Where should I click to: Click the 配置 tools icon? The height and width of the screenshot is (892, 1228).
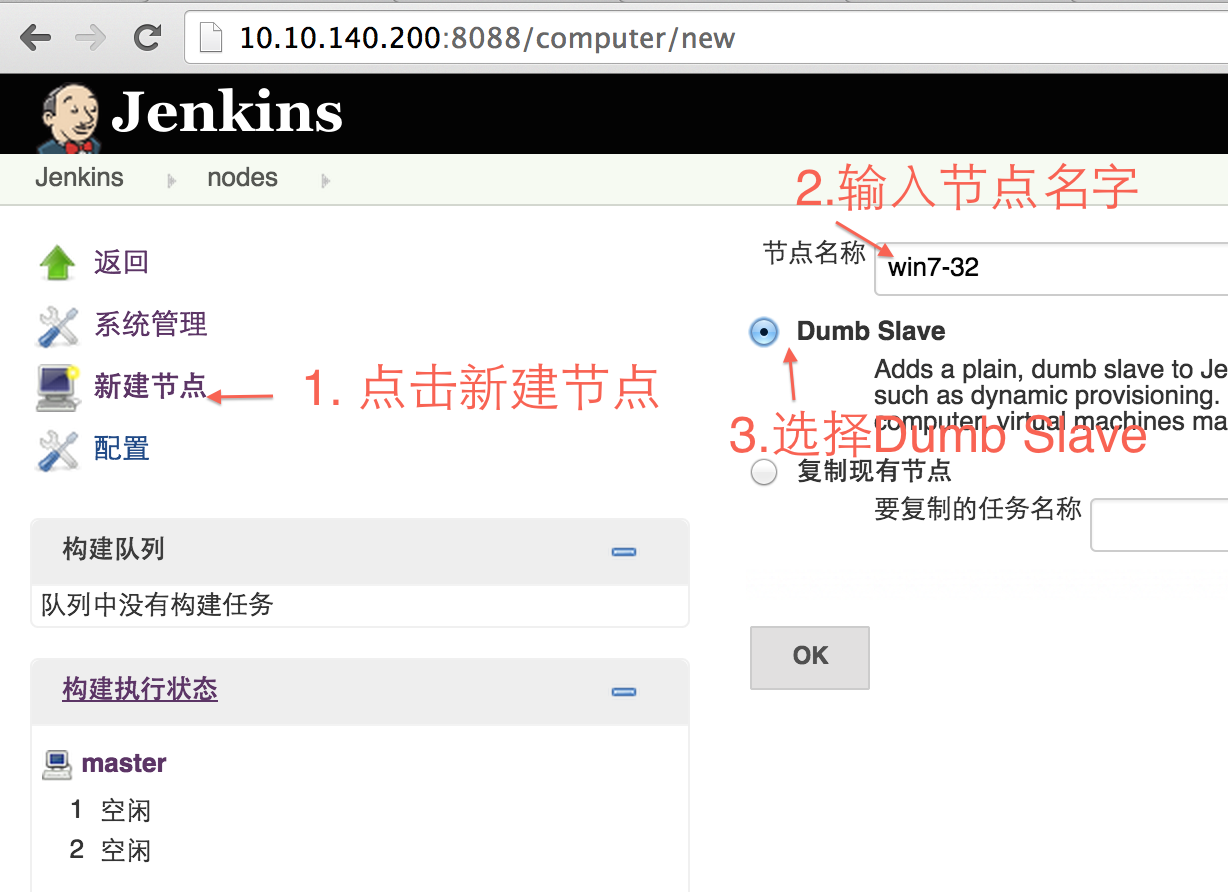click(57, 450)
